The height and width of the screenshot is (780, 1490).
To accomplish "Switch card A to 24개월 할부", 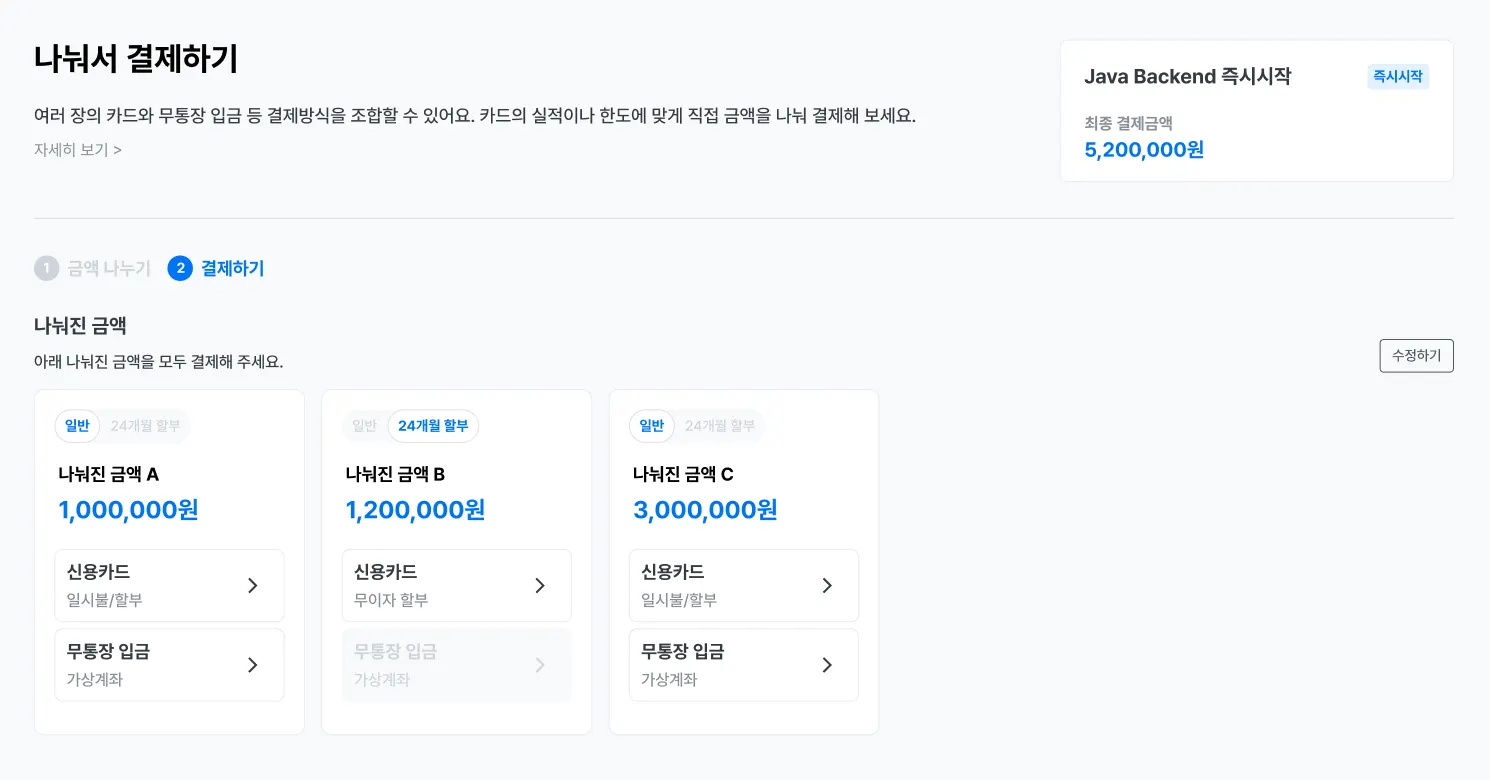I will (146, 426).
